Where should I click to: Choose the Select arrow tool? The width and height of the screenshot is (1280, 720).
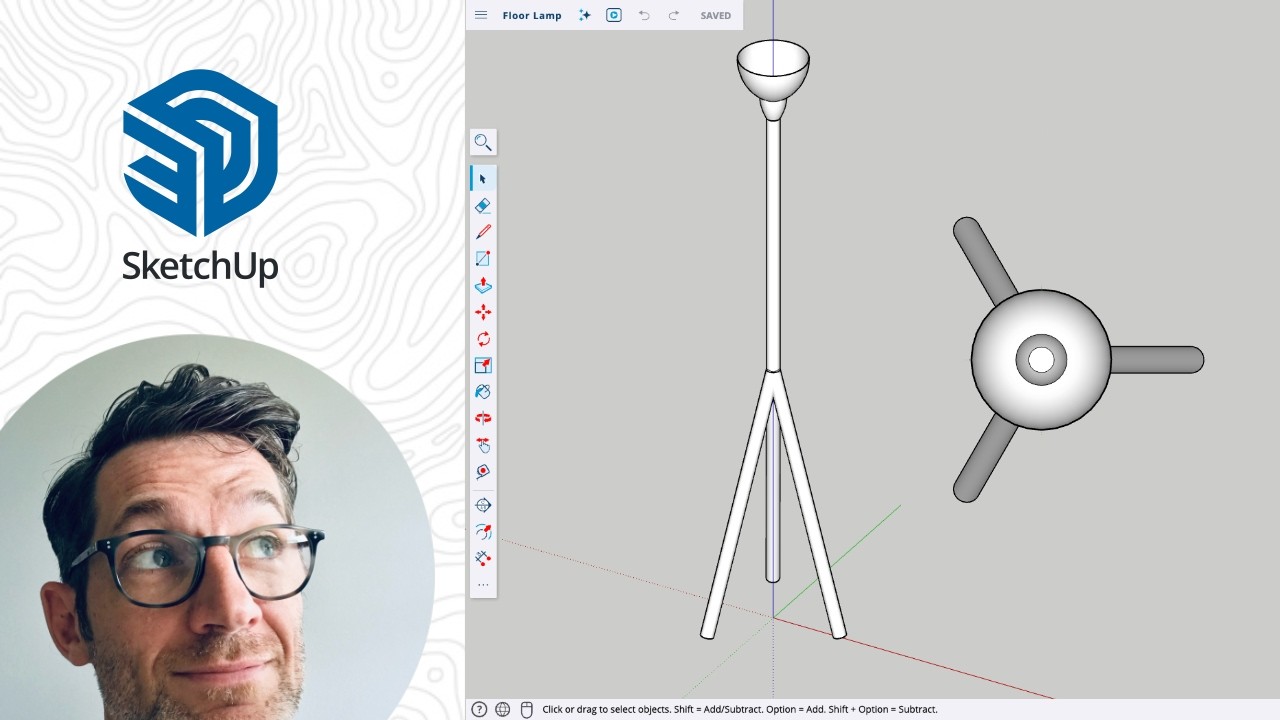pyautogui.click(x=483, y=179)
